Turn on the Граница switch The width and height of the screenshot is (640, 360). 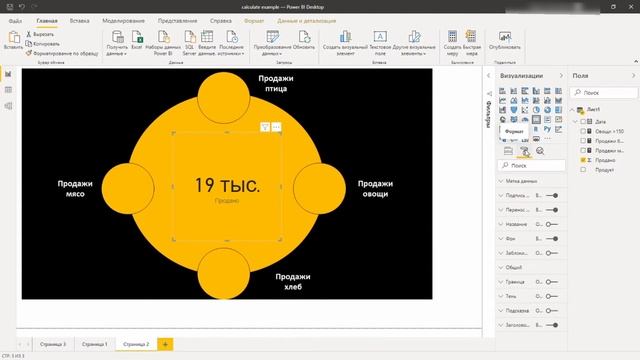[x=552, y=282]
